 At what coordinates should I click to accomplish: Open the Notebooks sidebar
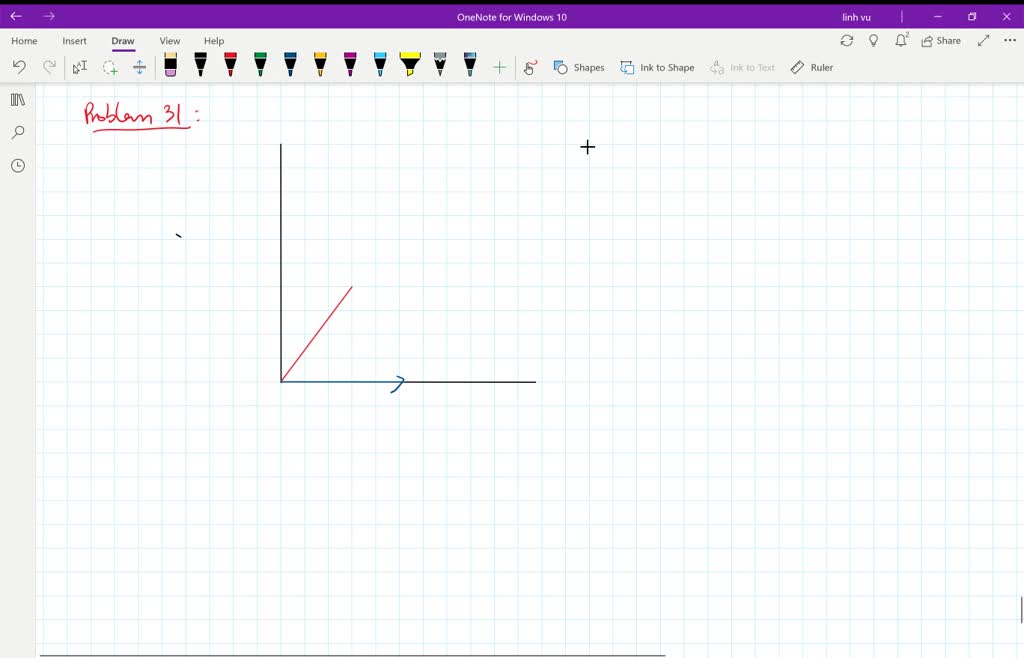[17, 99]
